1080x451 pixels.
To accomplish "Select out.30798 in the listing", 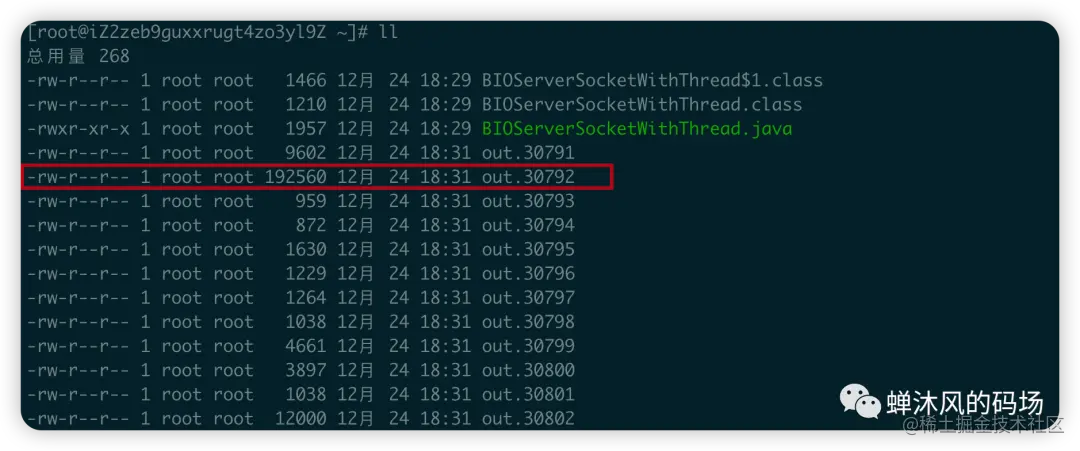I will coord(528,322).
